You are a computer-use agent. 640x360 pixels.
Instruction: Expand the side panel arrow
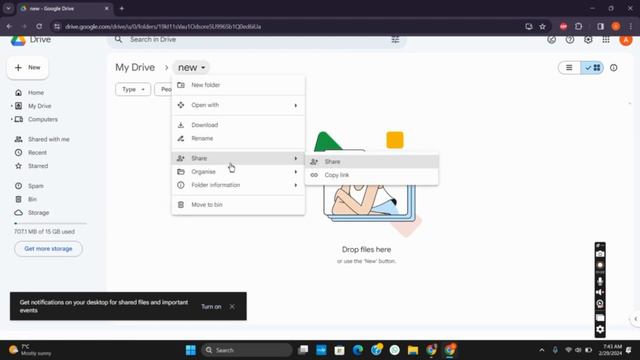tap(636, 319)
